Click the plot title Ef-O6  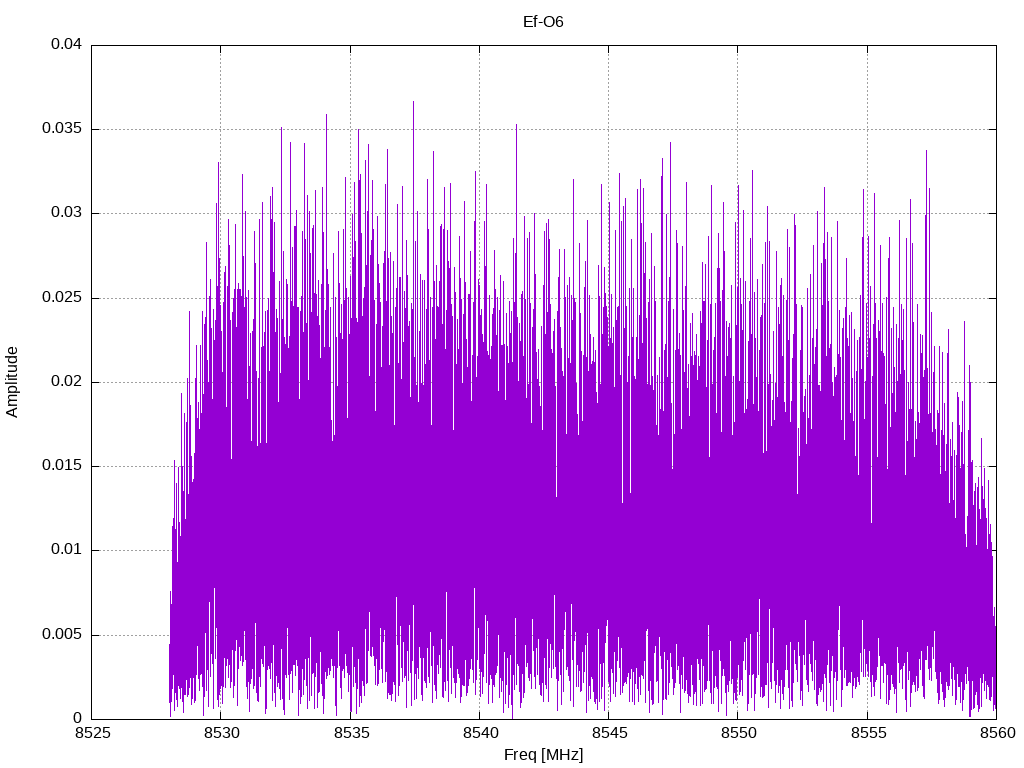[543, 22]
